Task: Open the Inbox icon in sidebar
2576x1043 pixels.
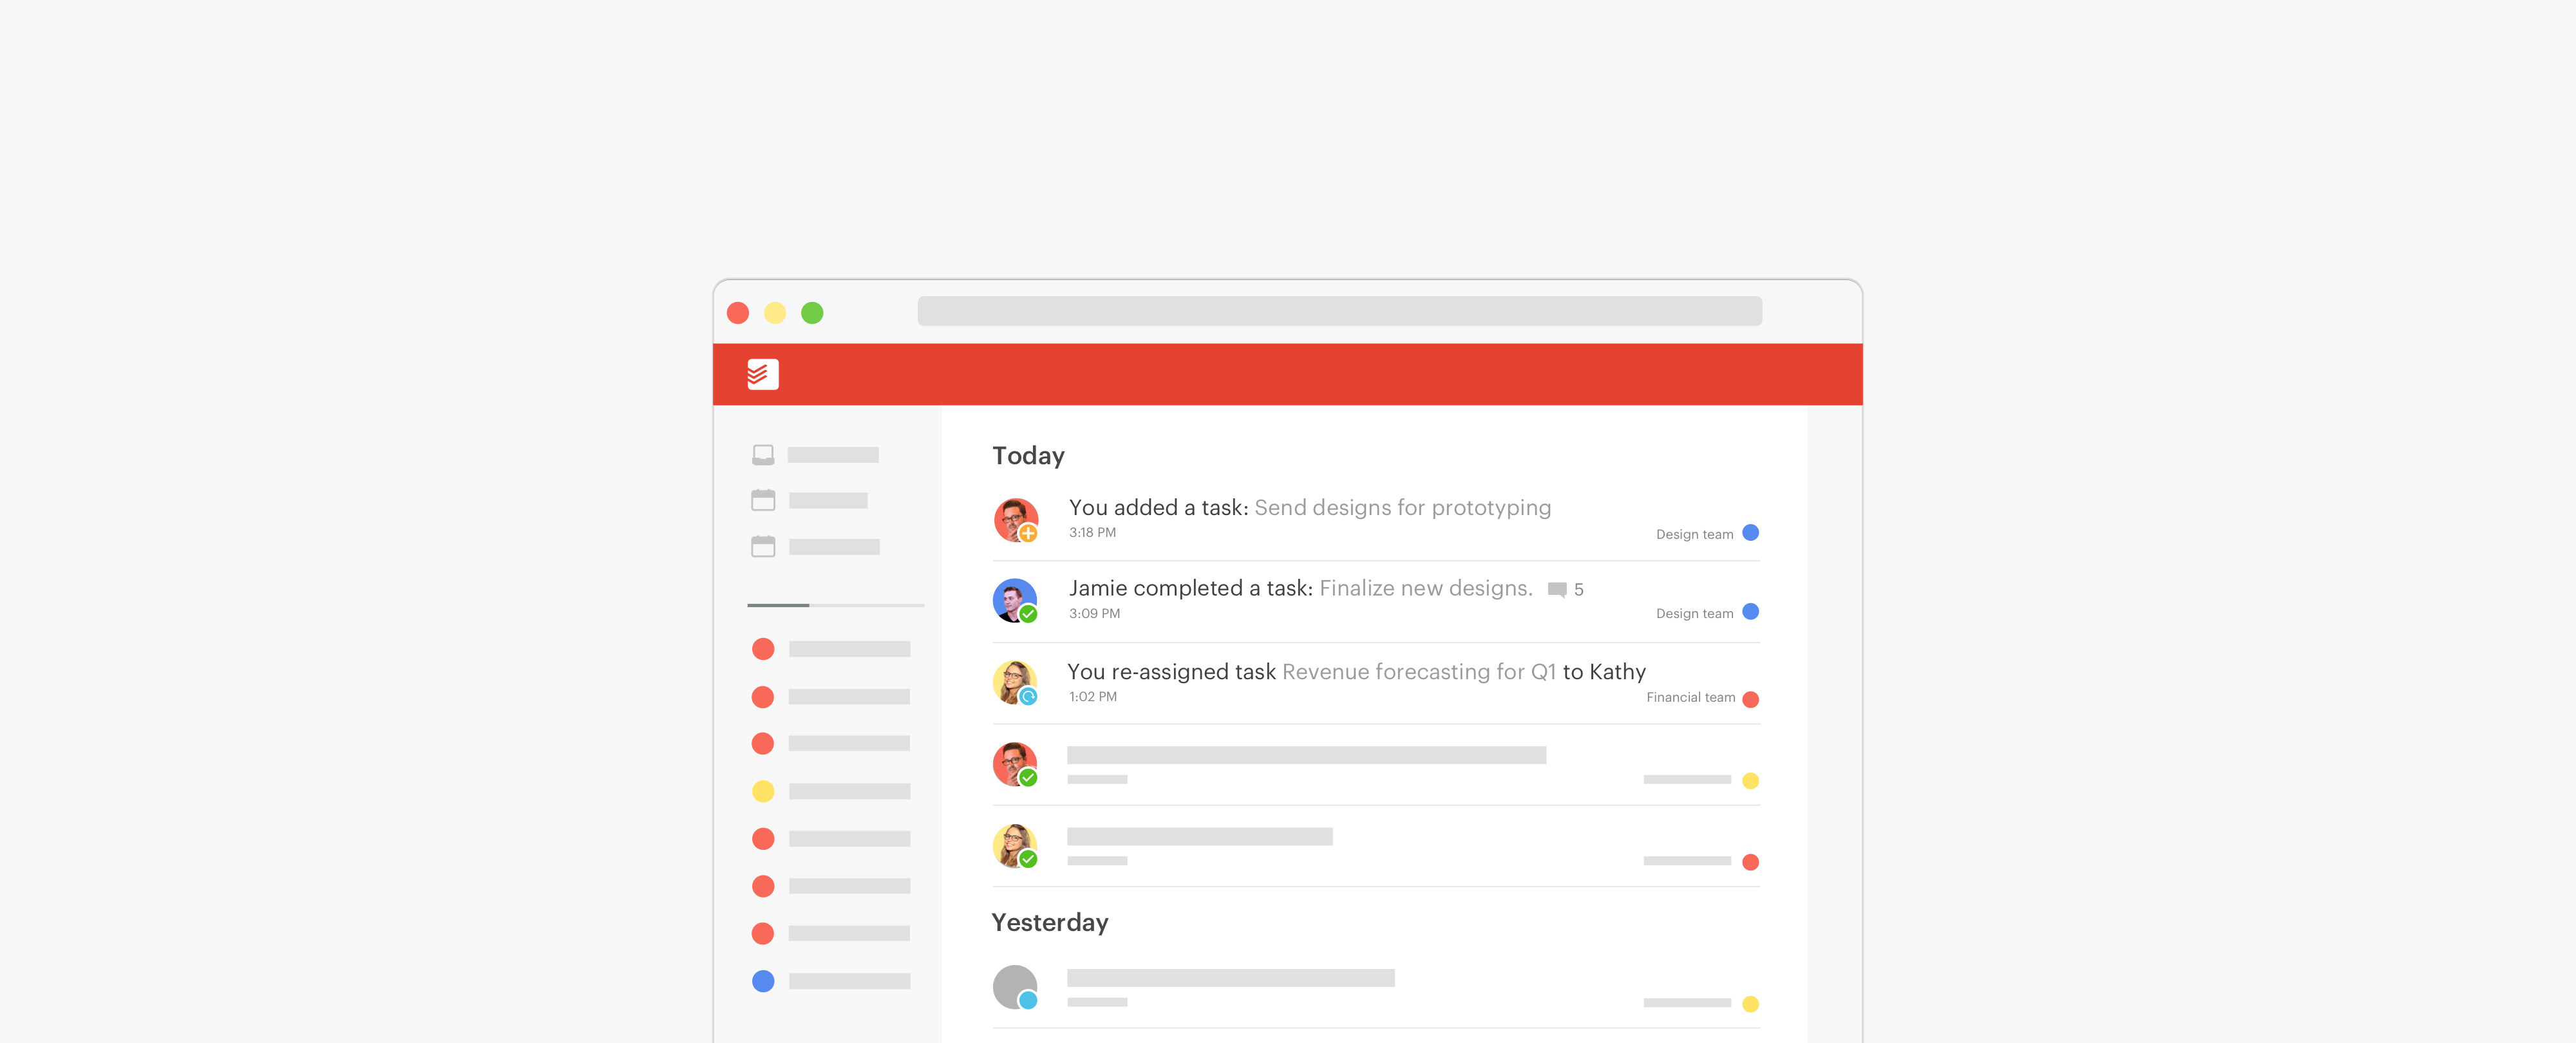Action: pyautogui.click(x=763, y=455)
